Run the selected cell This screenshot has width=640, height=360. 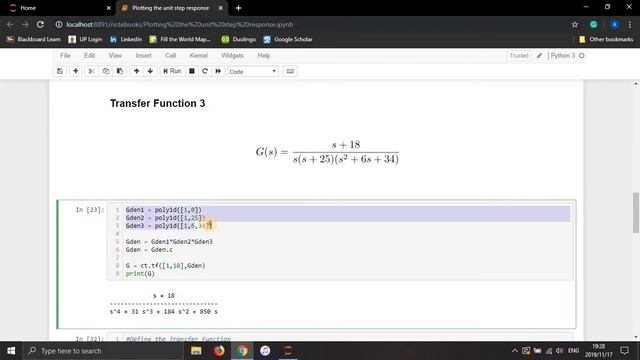point(172,71)
